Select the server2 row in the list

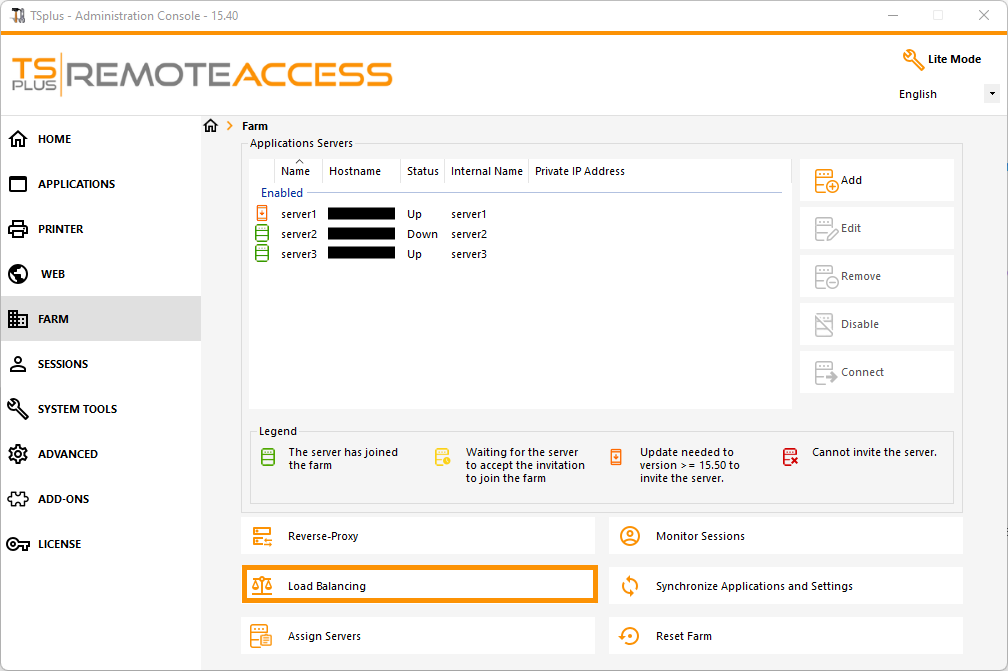click(299, 233)
